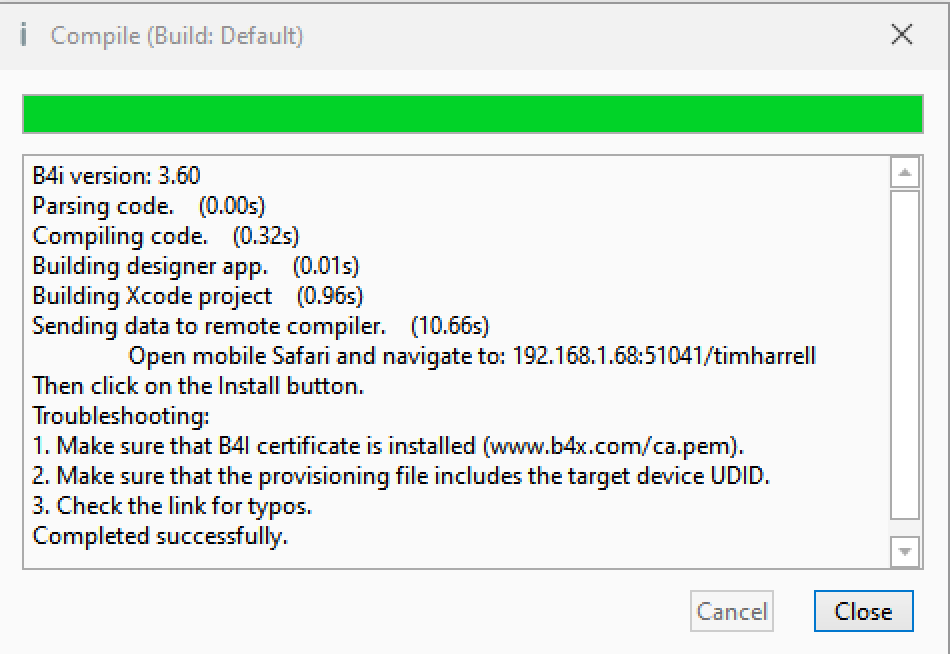This screenshot has height=654, width=950.
Task: Click the log scrollbar up arrow
Action: [904, 173]
